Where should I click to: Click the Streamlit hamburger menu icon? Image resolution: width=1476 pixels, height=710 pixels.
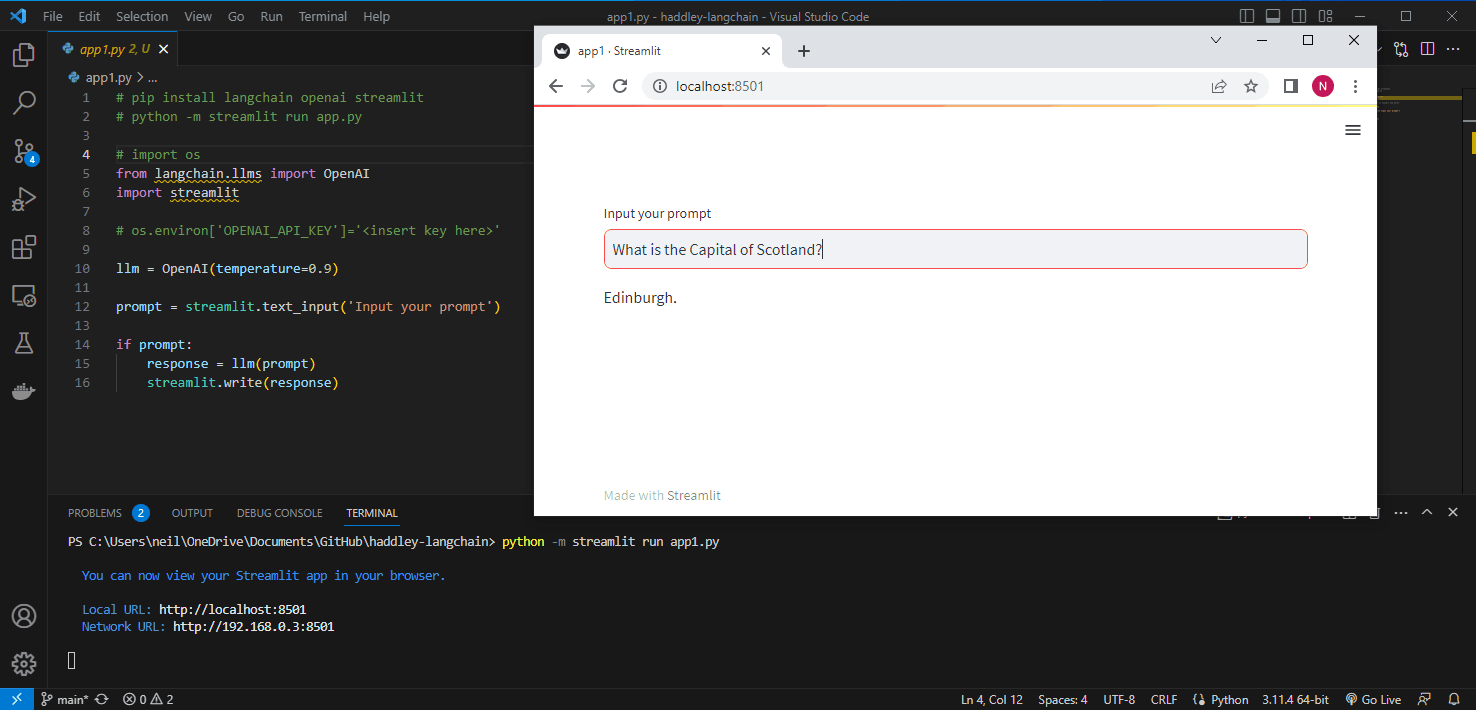pos(1352,130)
